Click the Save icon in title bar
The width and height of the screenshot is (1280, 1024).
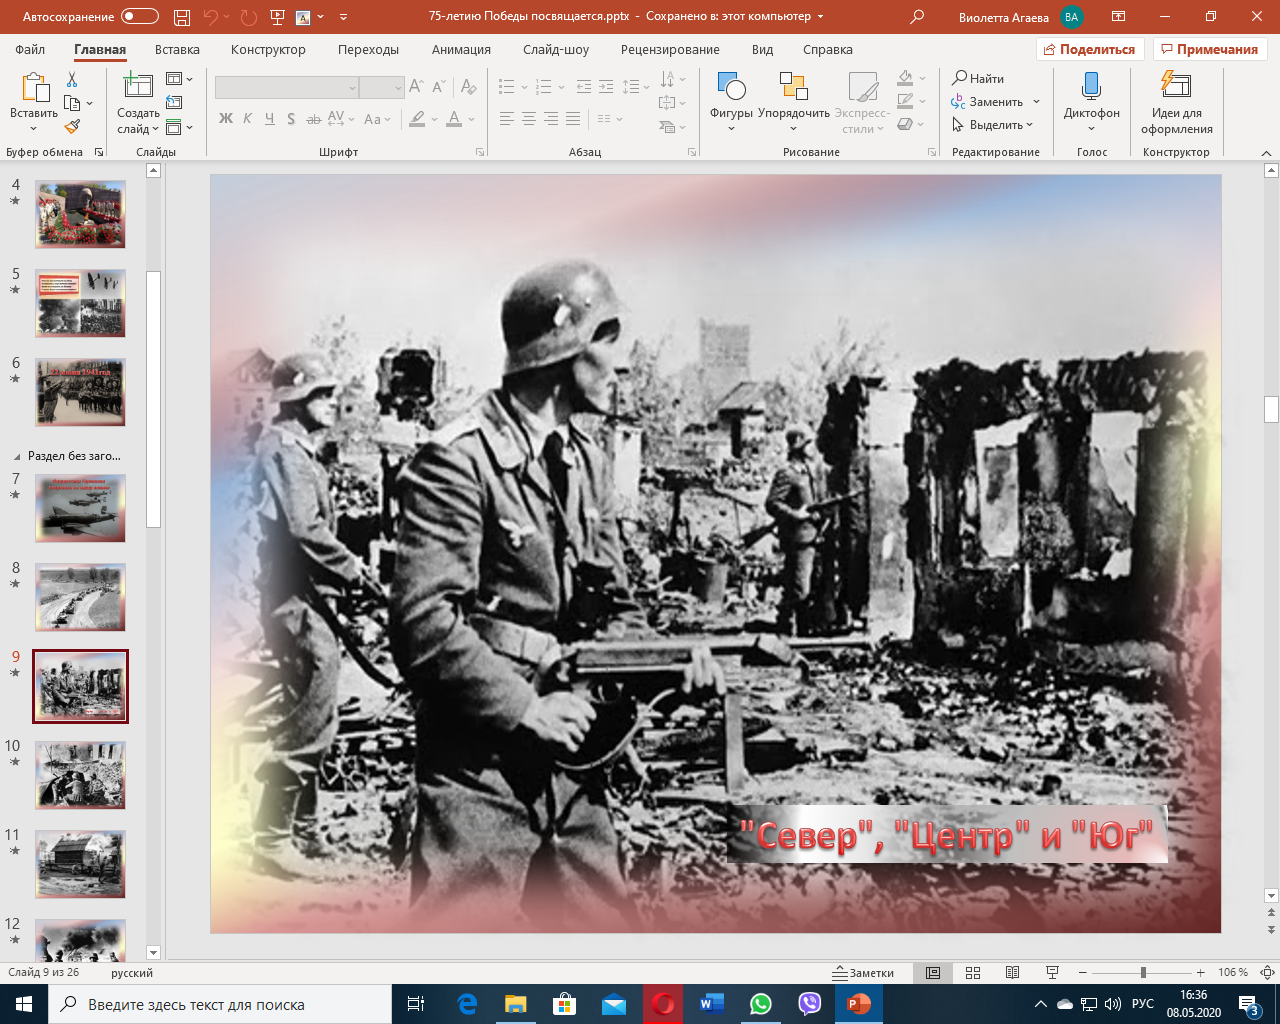[x=181, y=17]
